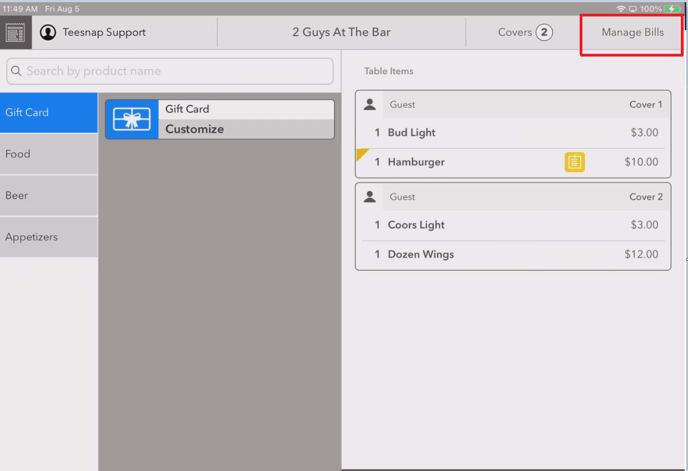Select the Cover 1 guest person icon
Image resolution: width=688 pixels, height=471 pixels.
coord(370,104)
